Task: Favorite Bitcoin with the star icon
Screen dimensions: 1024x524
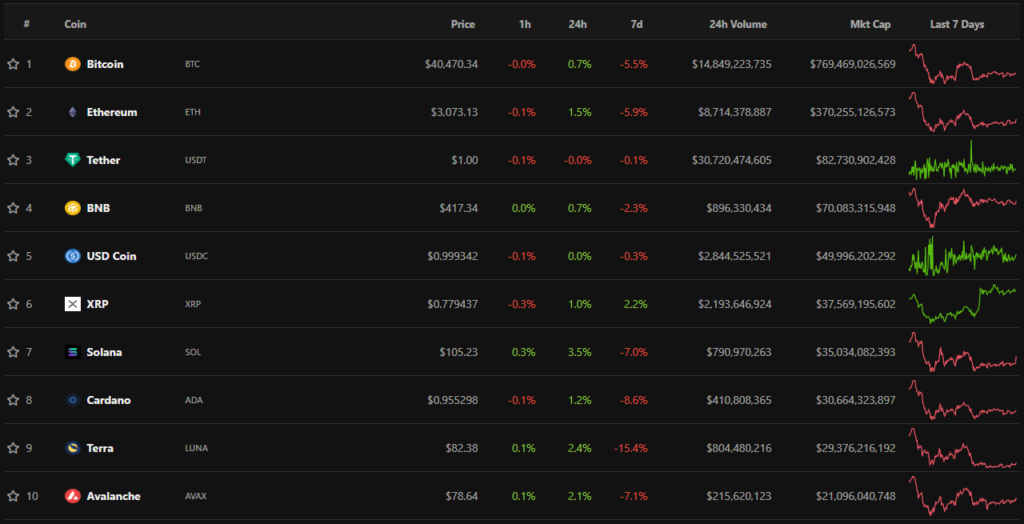Action: (12, 64)
